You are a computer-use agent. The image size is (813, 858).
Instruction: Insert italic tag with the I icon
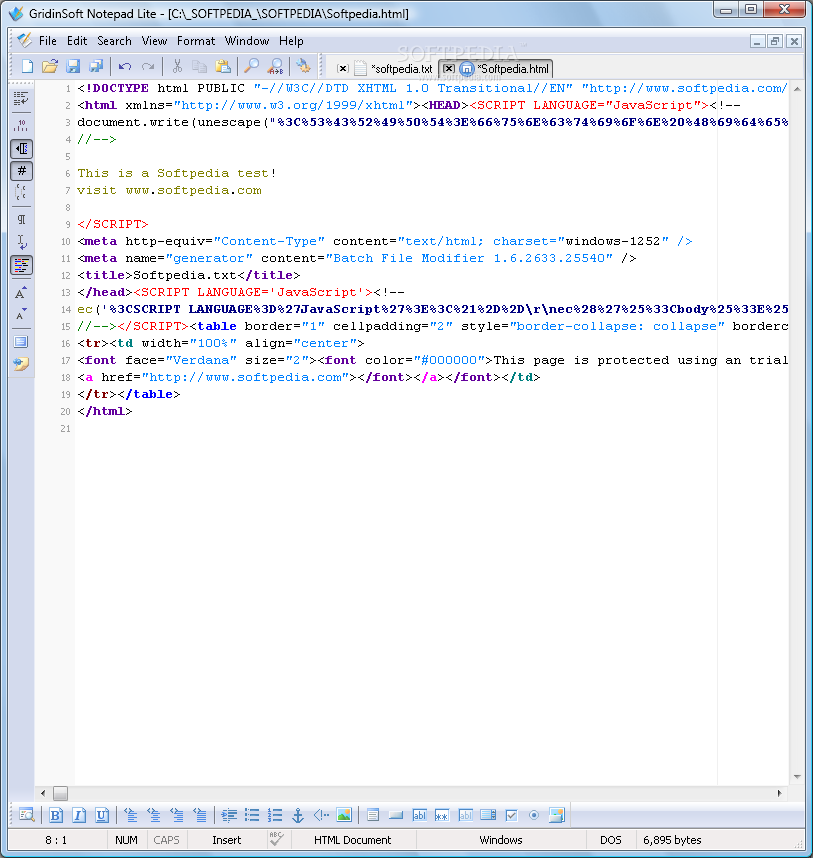[x=79, y=815]
